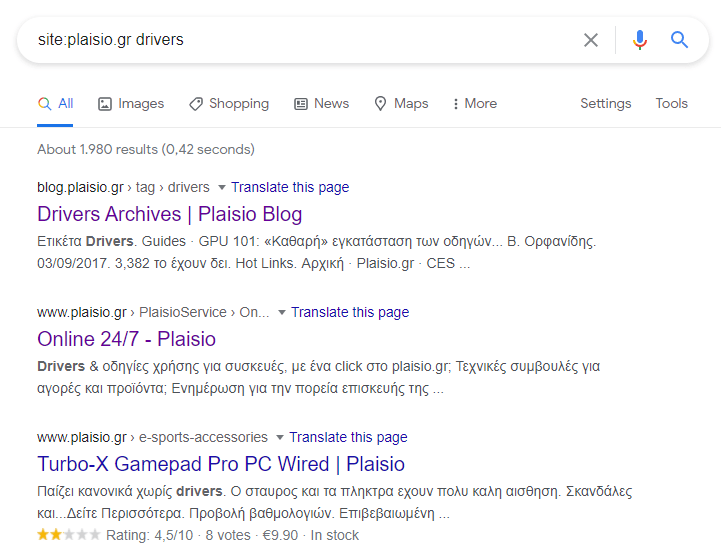Clear the search box with the X icon

click(x=591, y=40)
